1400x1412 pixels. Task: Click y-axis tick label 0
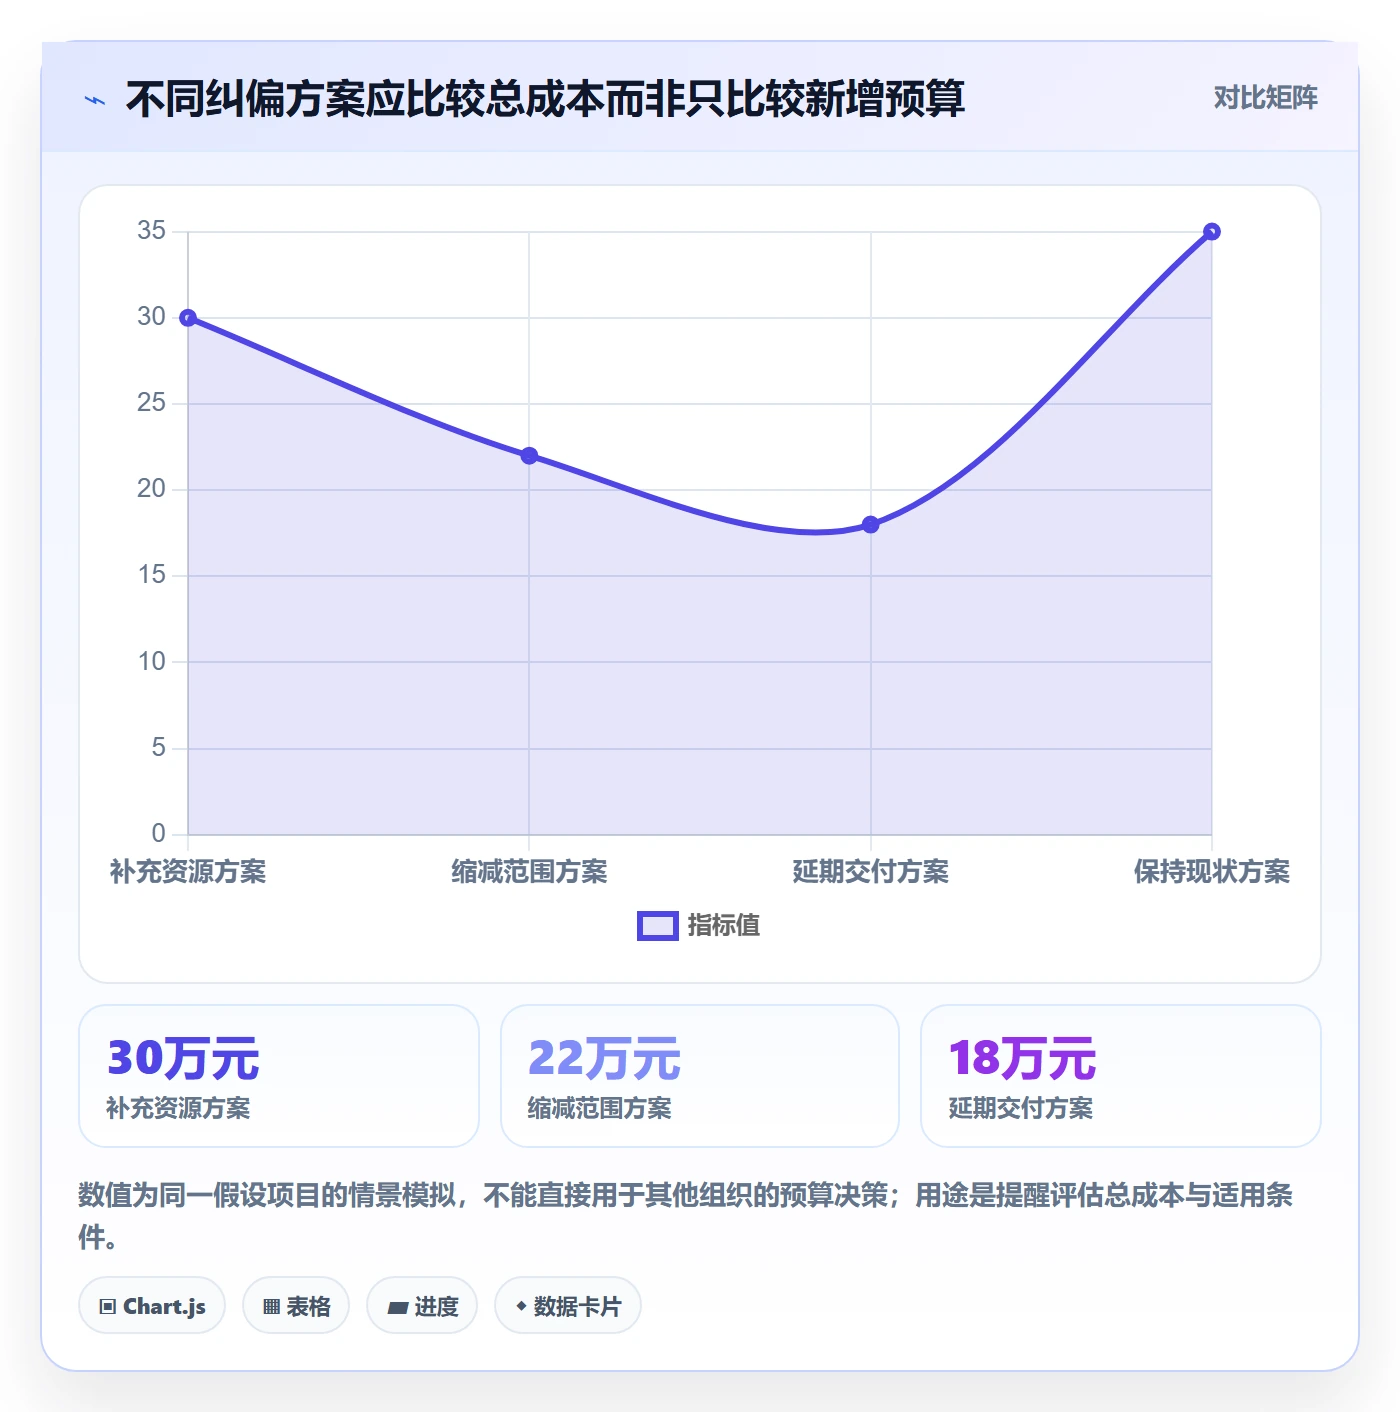[x=158, y=834]
